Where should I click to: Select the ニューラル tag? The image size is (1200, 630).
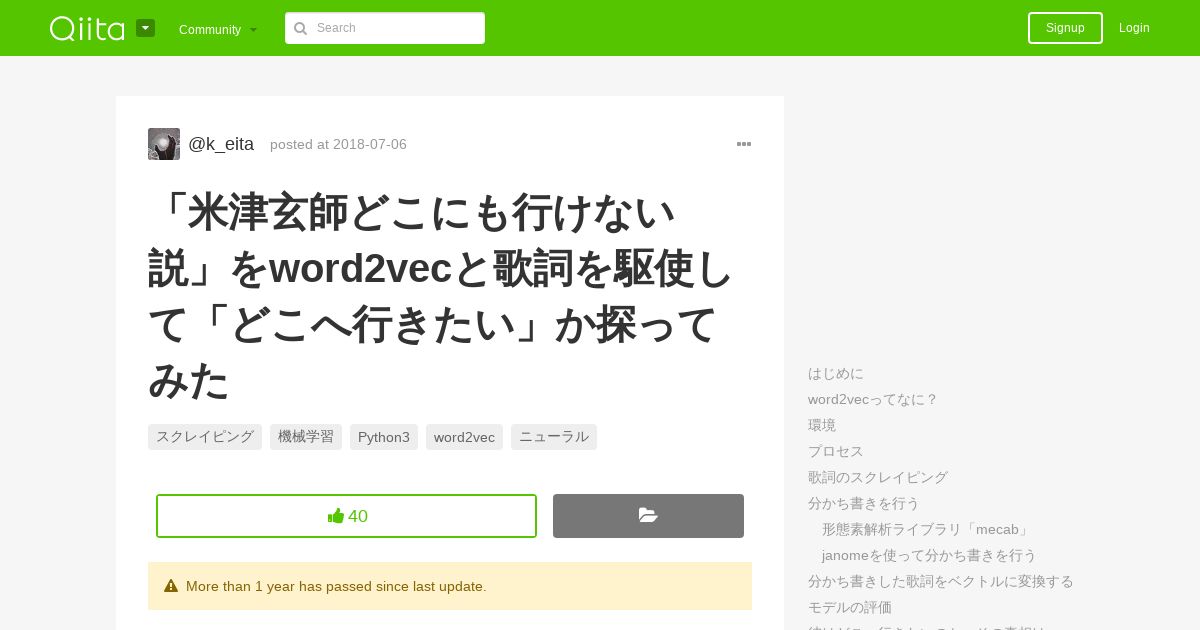[x=554, y=437]
